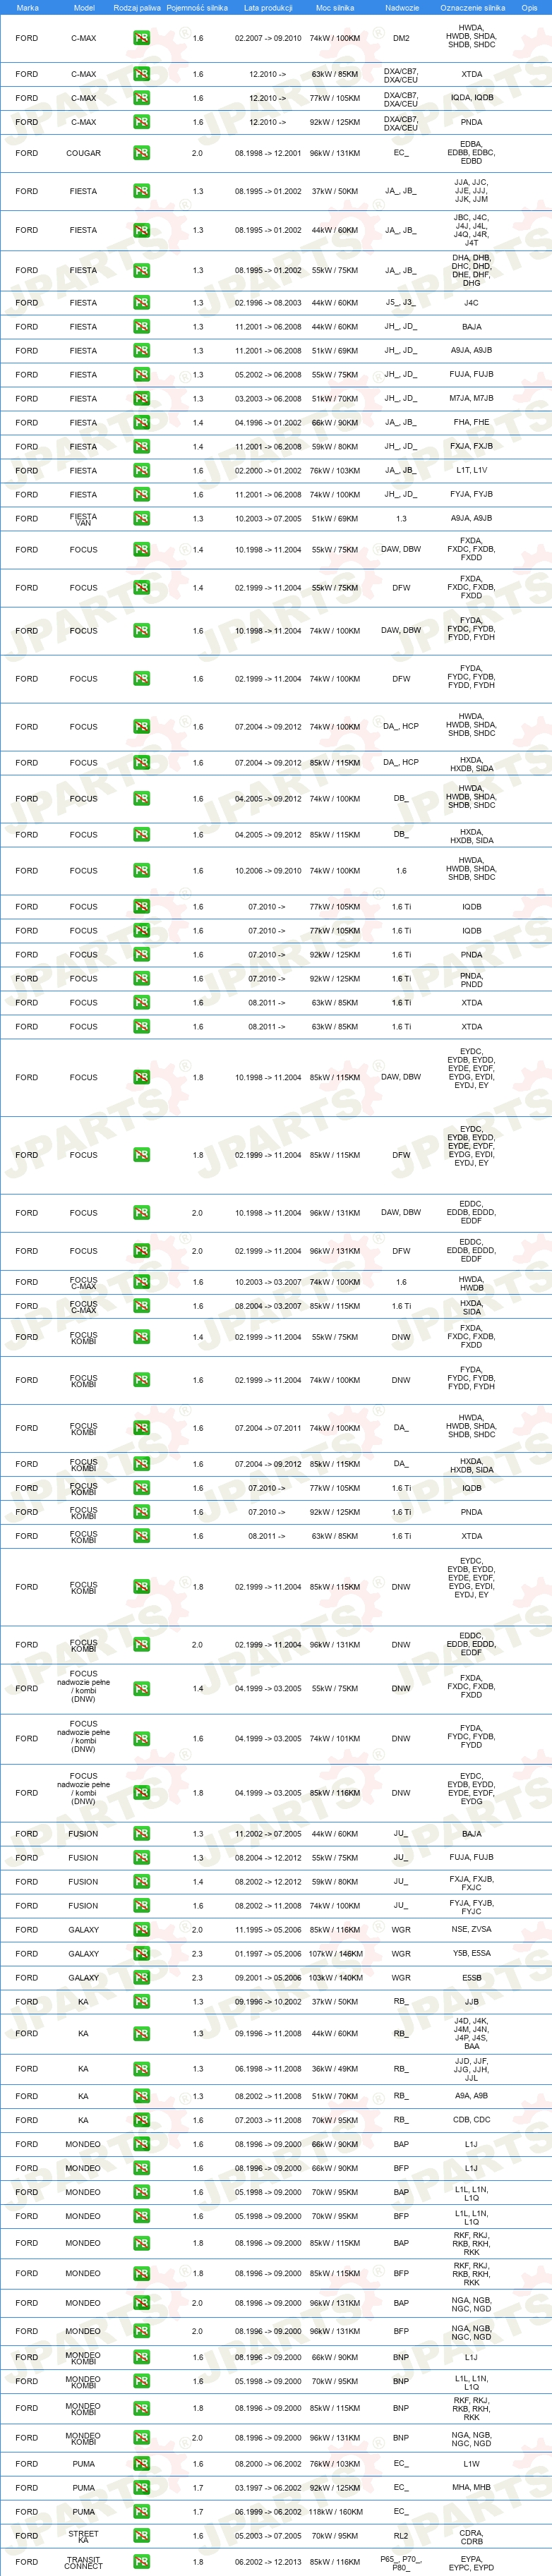Select the FIESTA VAN model cell

pos(84,519)
